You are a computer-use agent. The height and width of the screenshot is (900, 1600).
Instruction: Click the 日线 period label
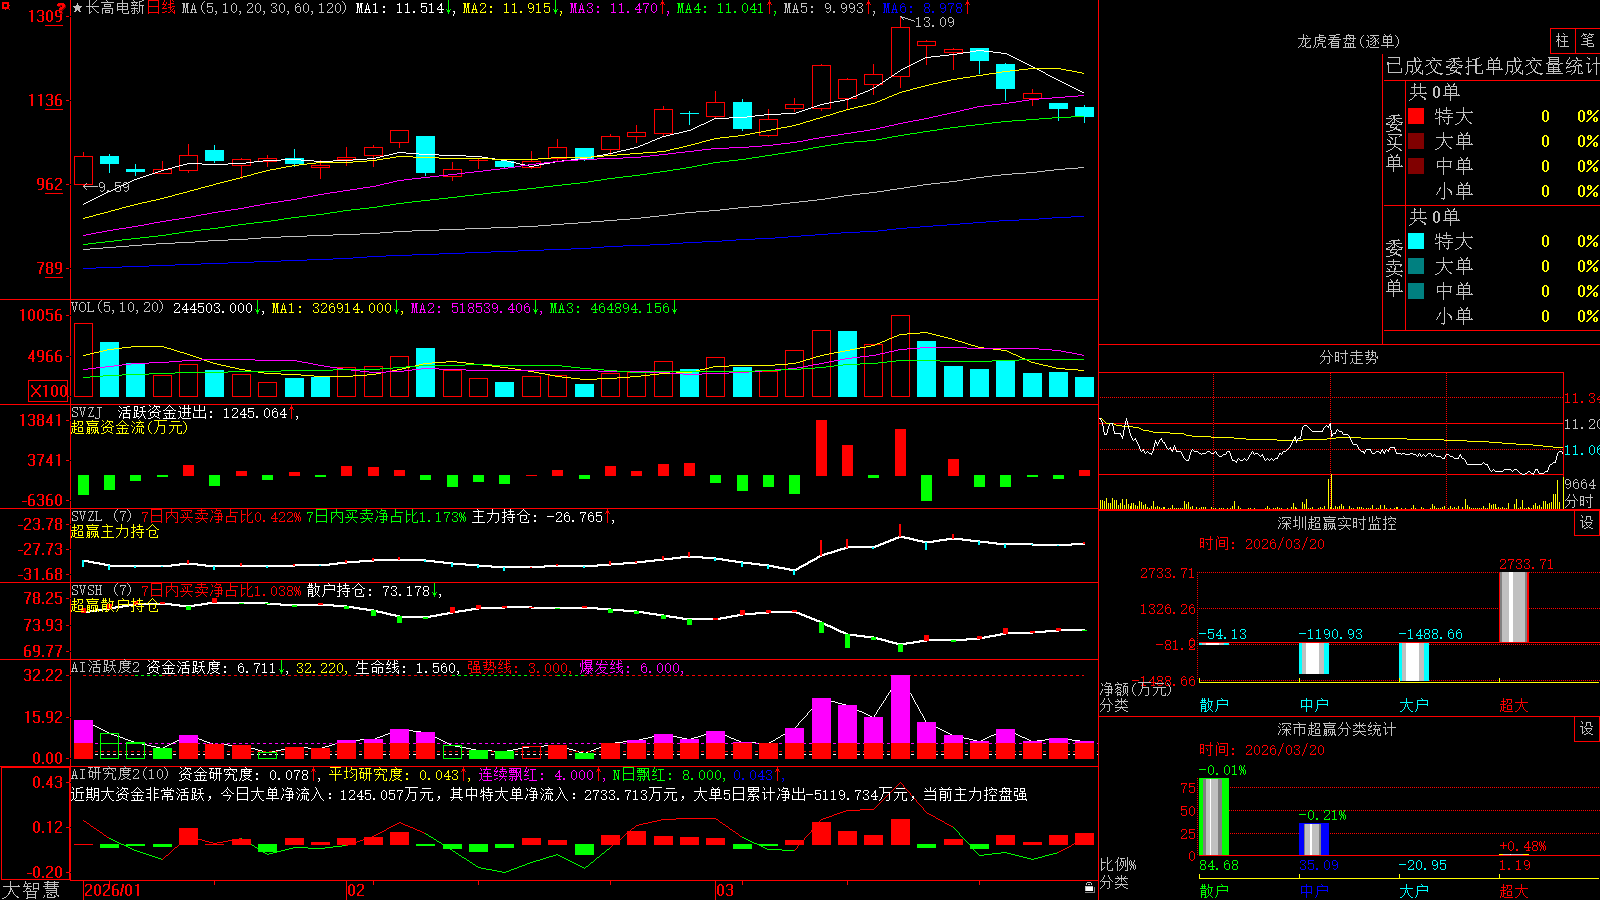(x=161, y=8)
